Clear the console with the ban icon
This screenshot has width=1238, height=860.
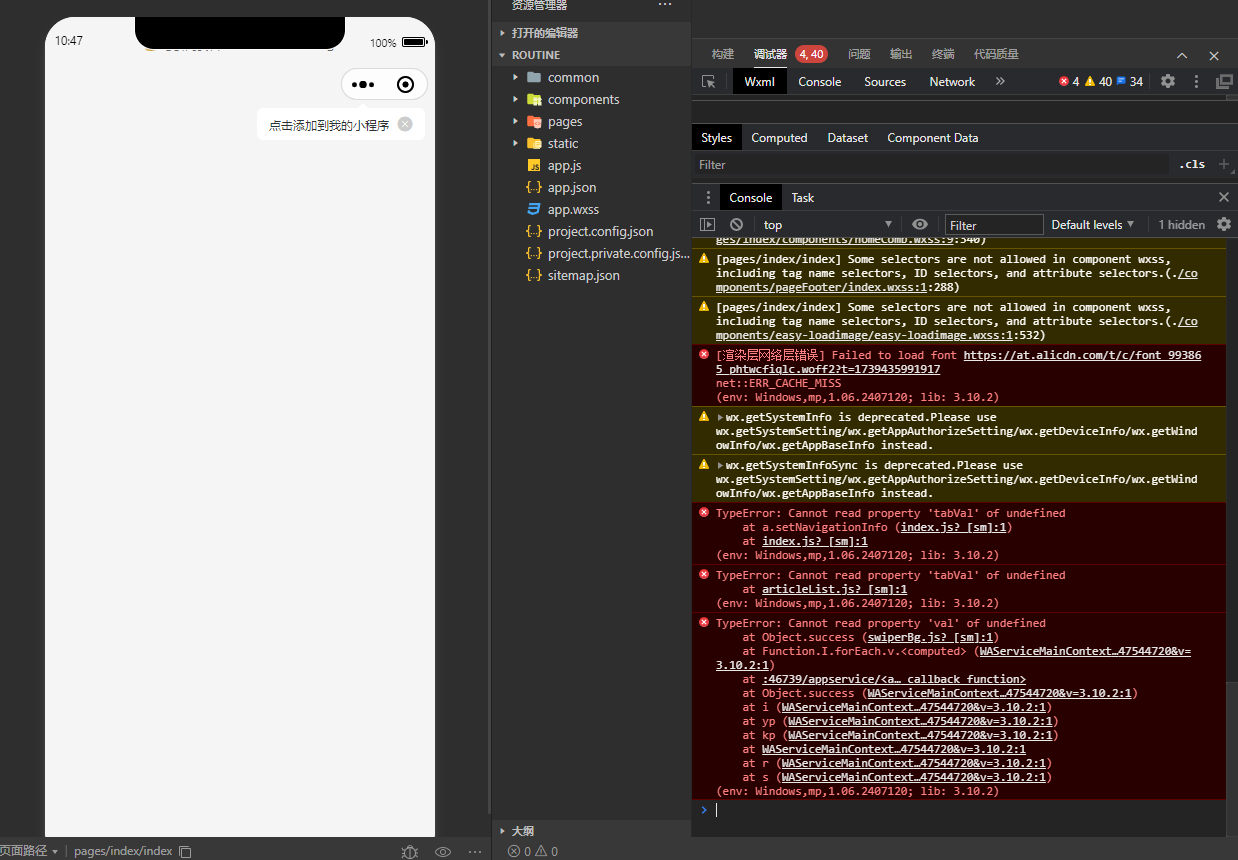click(x=736, y=225)
